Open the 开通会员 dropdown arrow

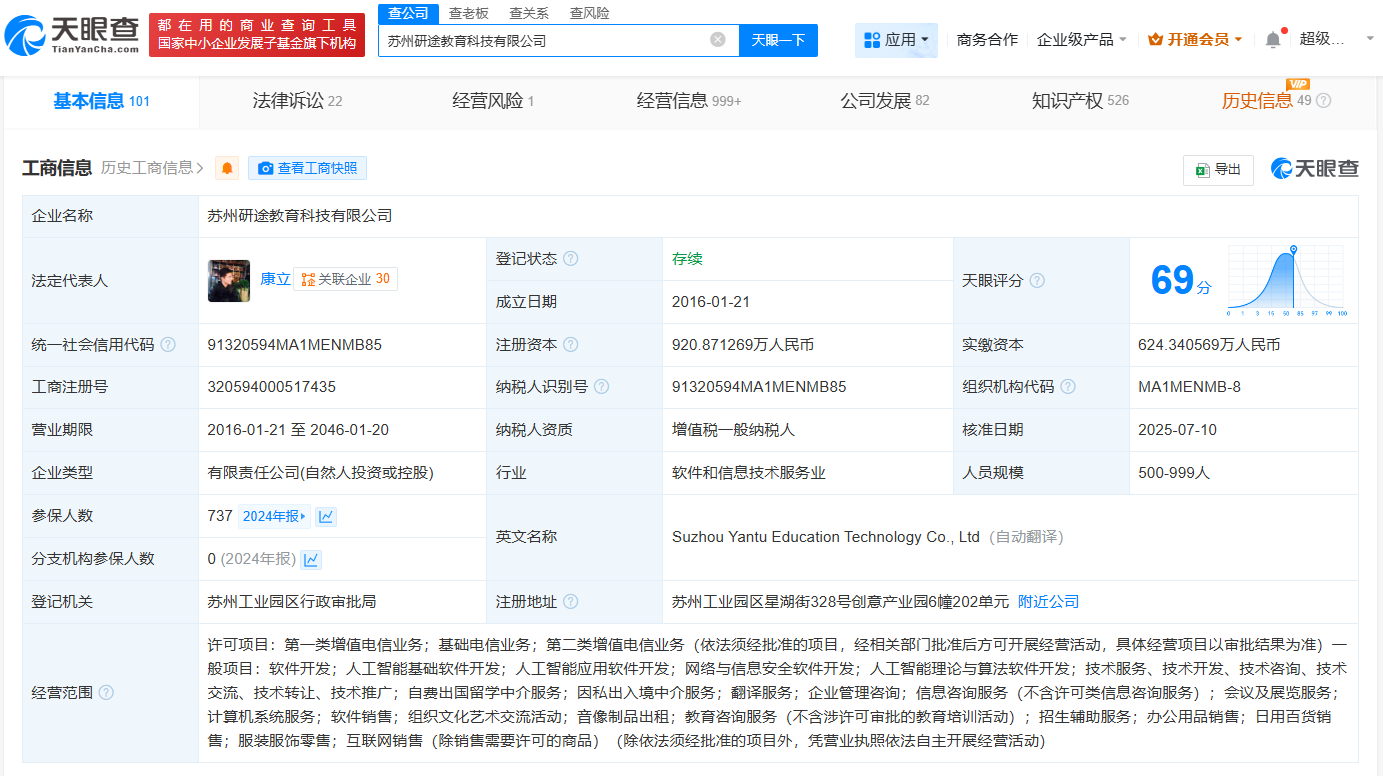click(1240, 39)
